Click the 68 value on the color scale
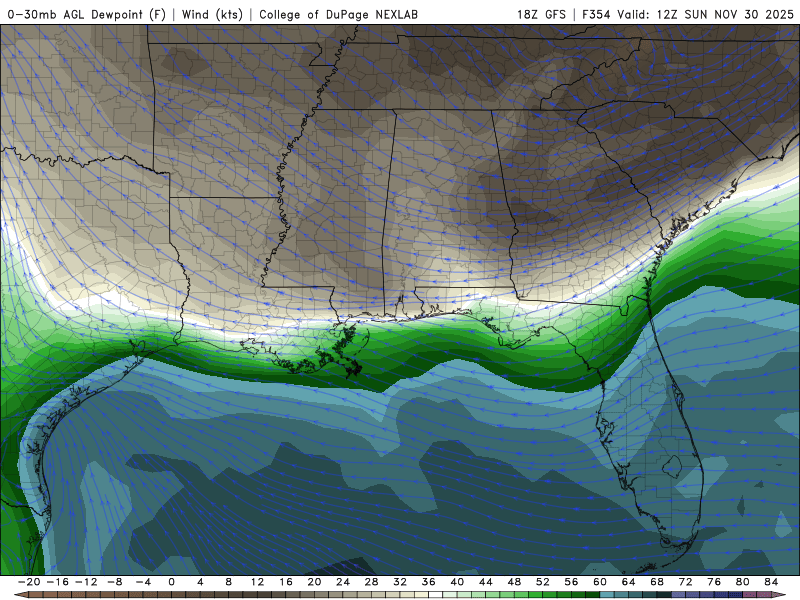Viewport: 800px width, 600px height. 657,582
